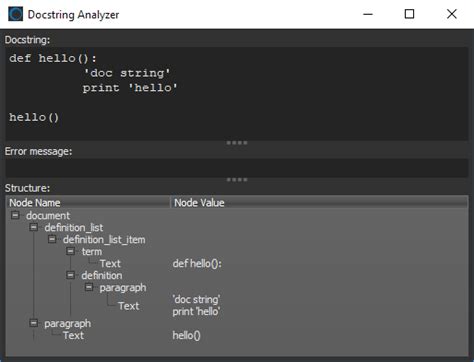474x362 pixels.
Task: Select Text item with 'def hello():' value
Action: pos(110,264)
